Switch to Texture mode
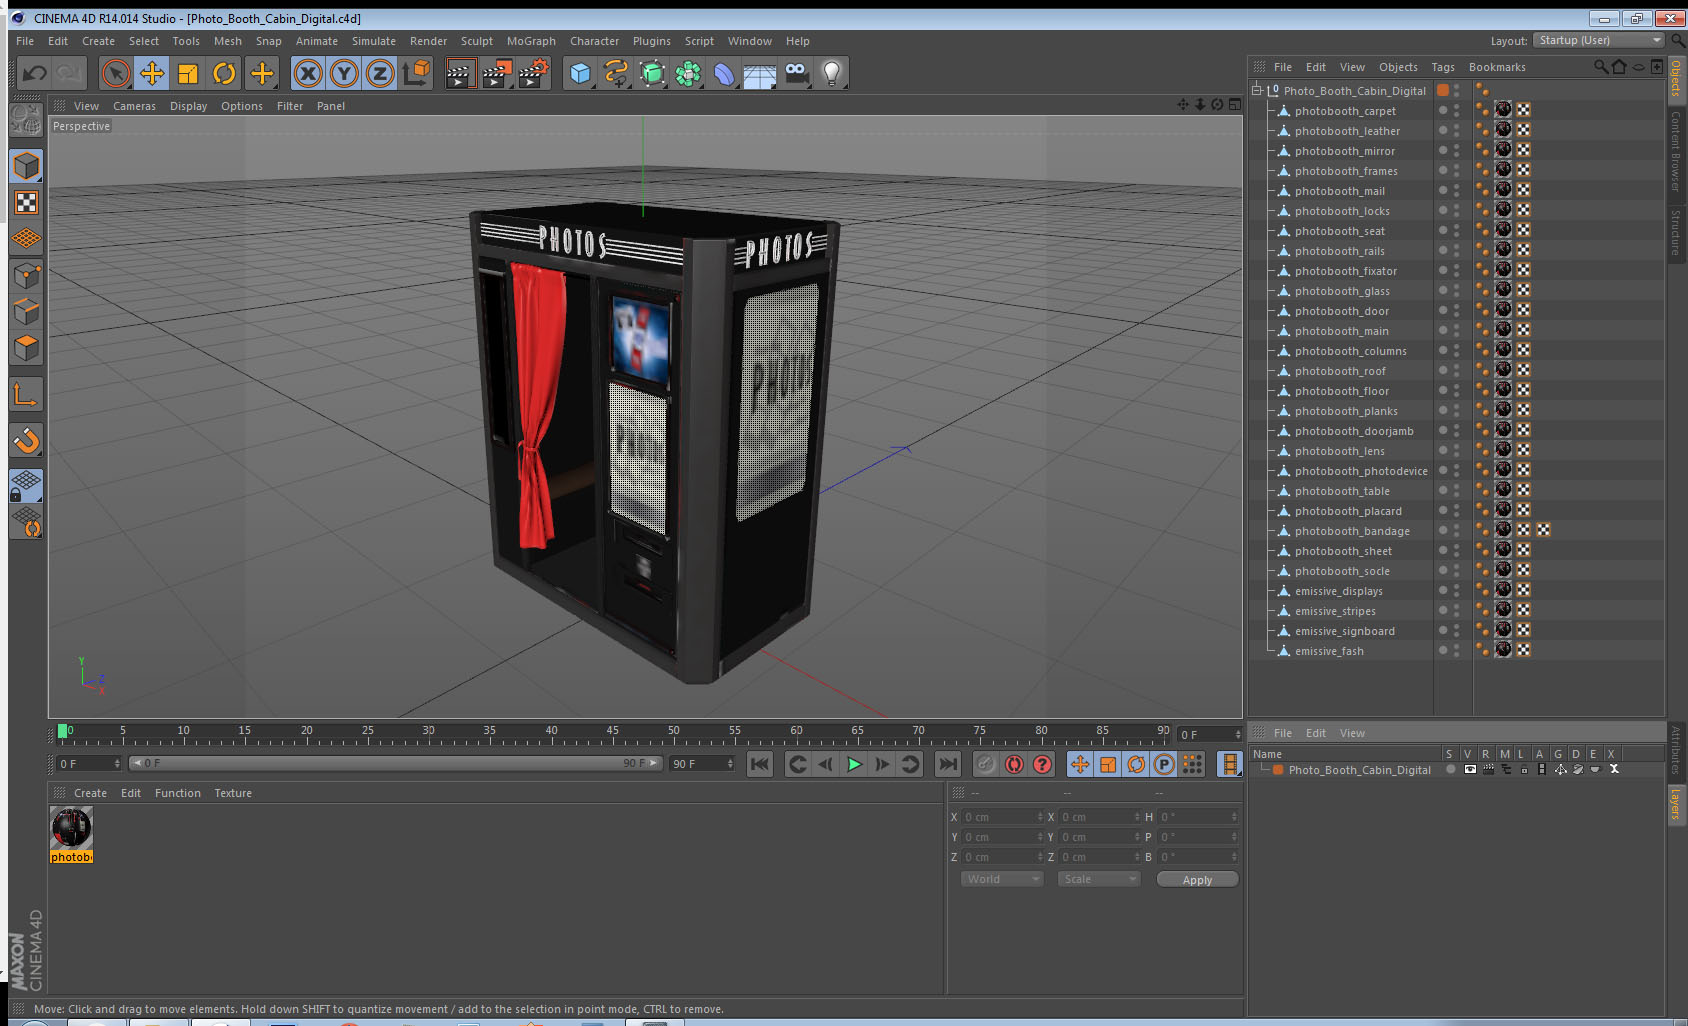The image size is (1688, 1026). click(x=26, y=203)
